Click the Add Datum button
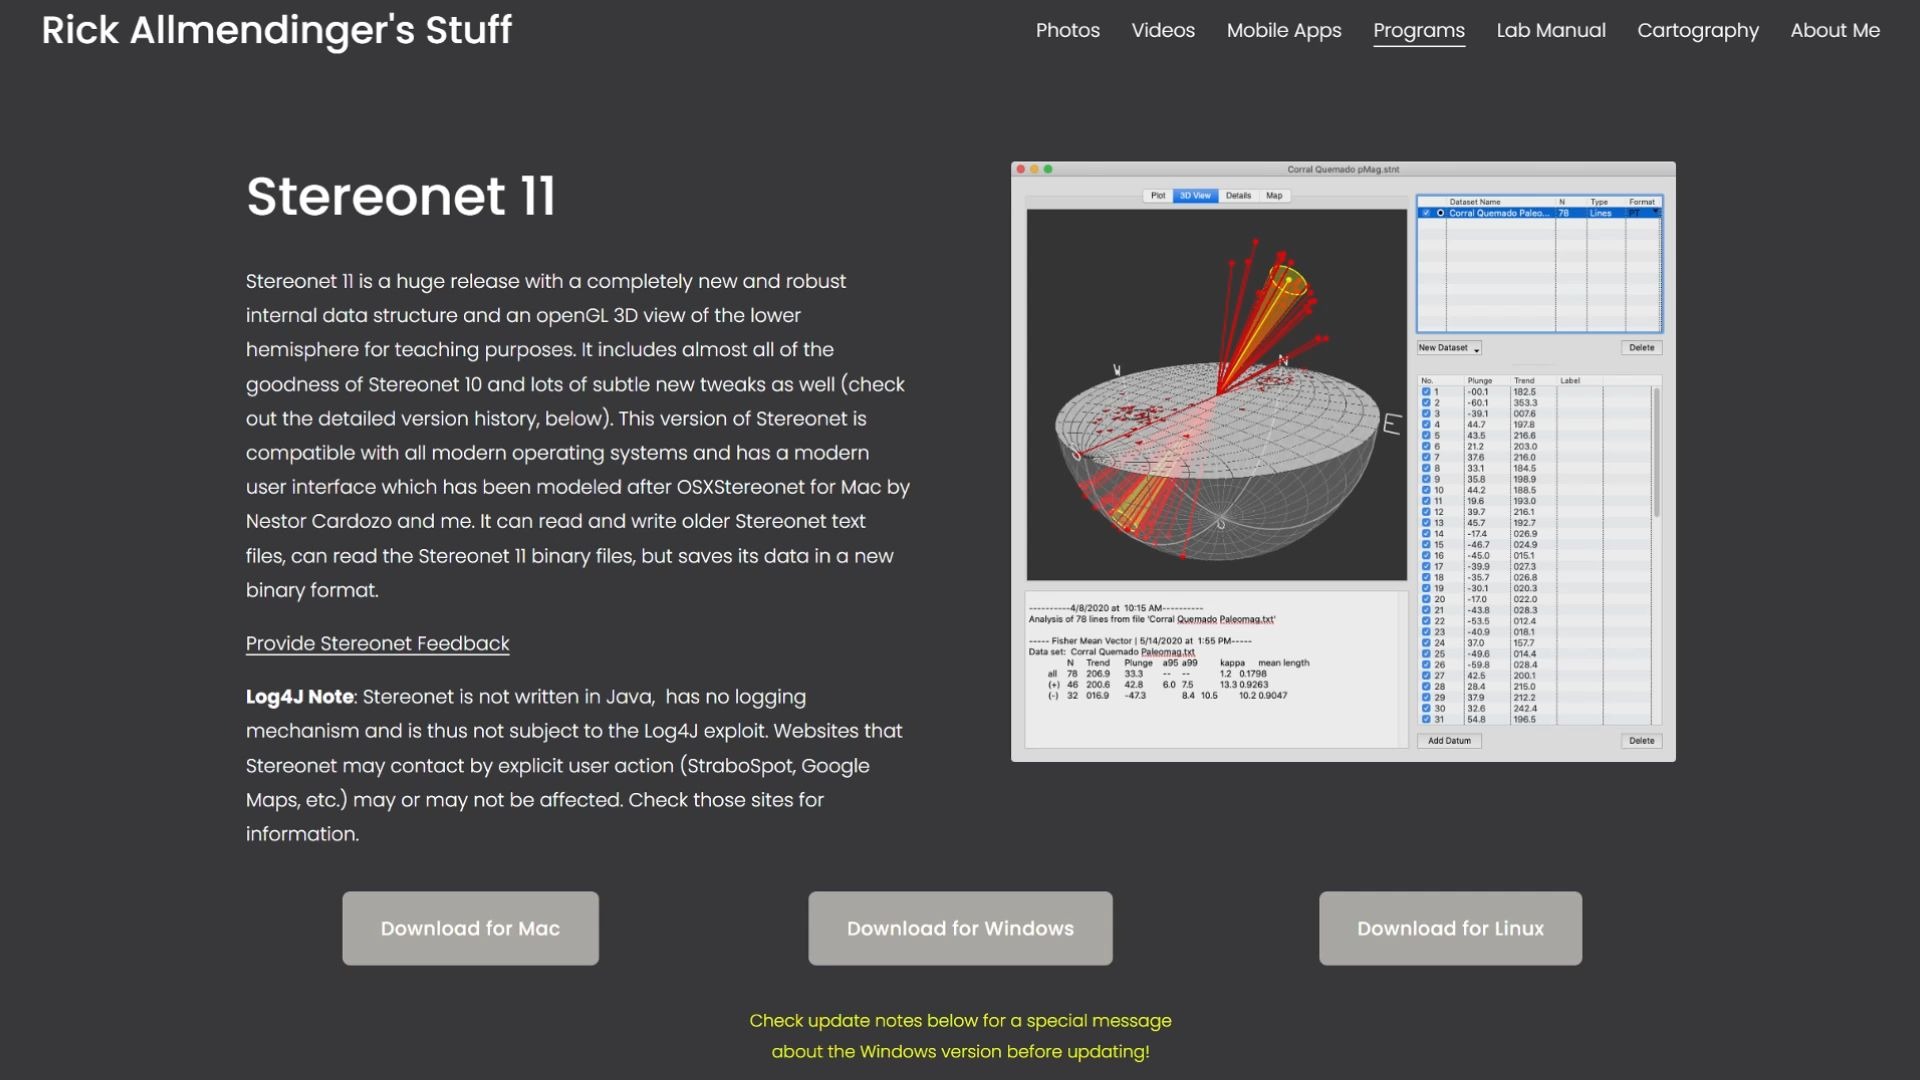Image resolution: width=1920 pixels, height=1080 pixels. (x=1449, y=741)
